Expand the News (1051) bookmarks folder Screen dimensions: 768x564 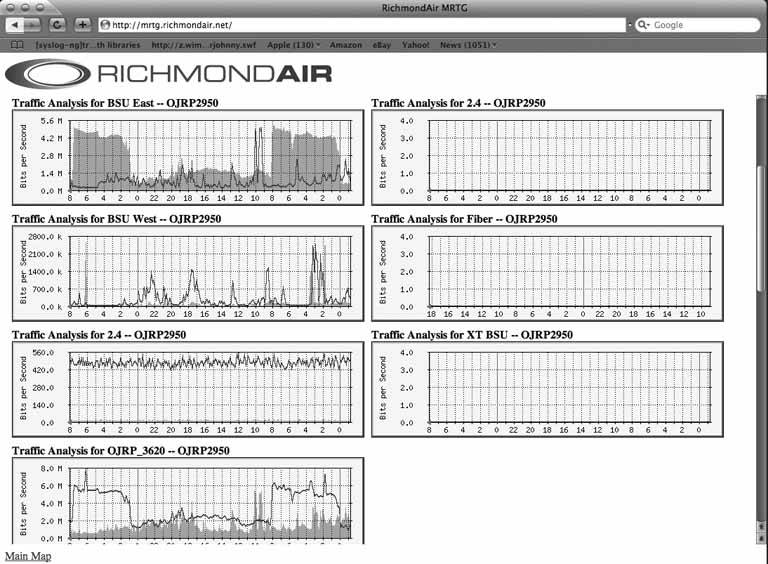click(468, 45)
